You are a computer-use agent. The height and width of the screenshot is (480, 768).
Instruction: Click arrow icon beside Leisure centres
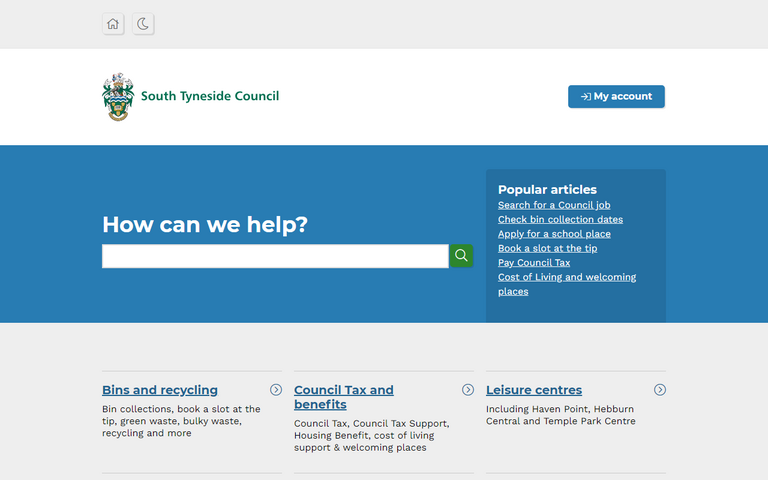pos(660,390)
